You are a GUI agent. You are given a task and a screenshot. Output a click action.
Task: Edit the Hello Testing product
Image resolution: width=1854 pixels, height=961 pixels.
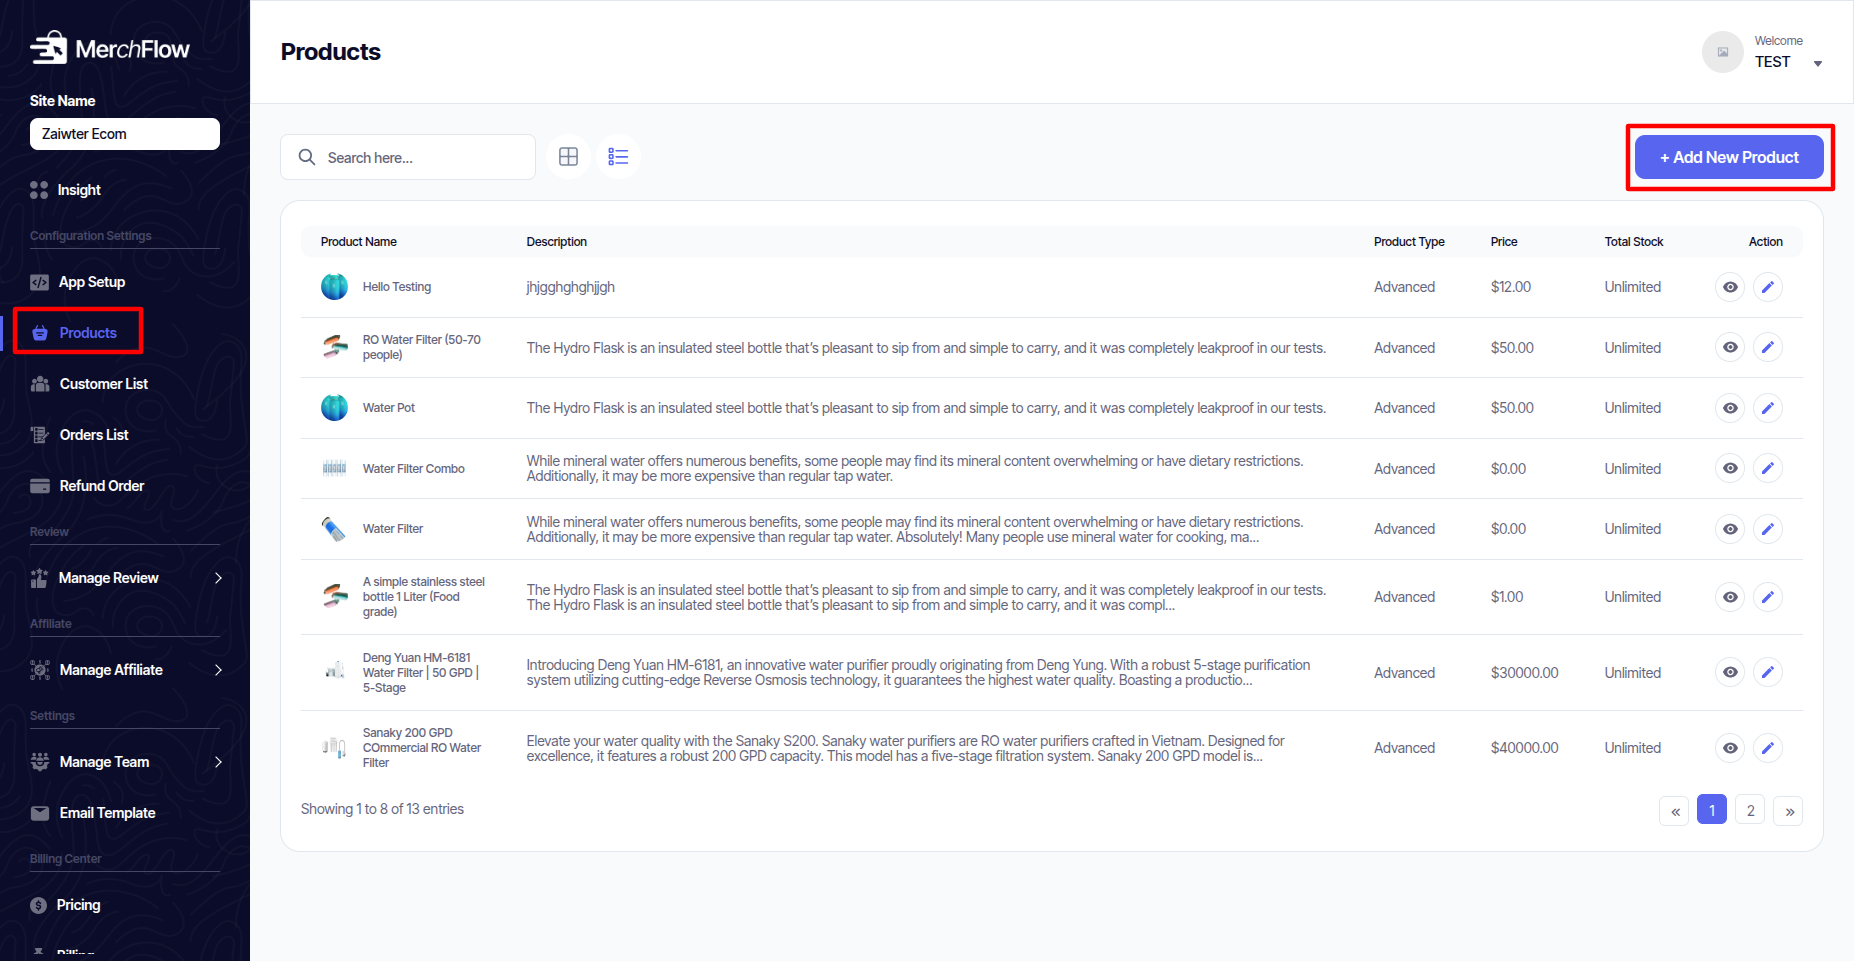point(1767,287)
